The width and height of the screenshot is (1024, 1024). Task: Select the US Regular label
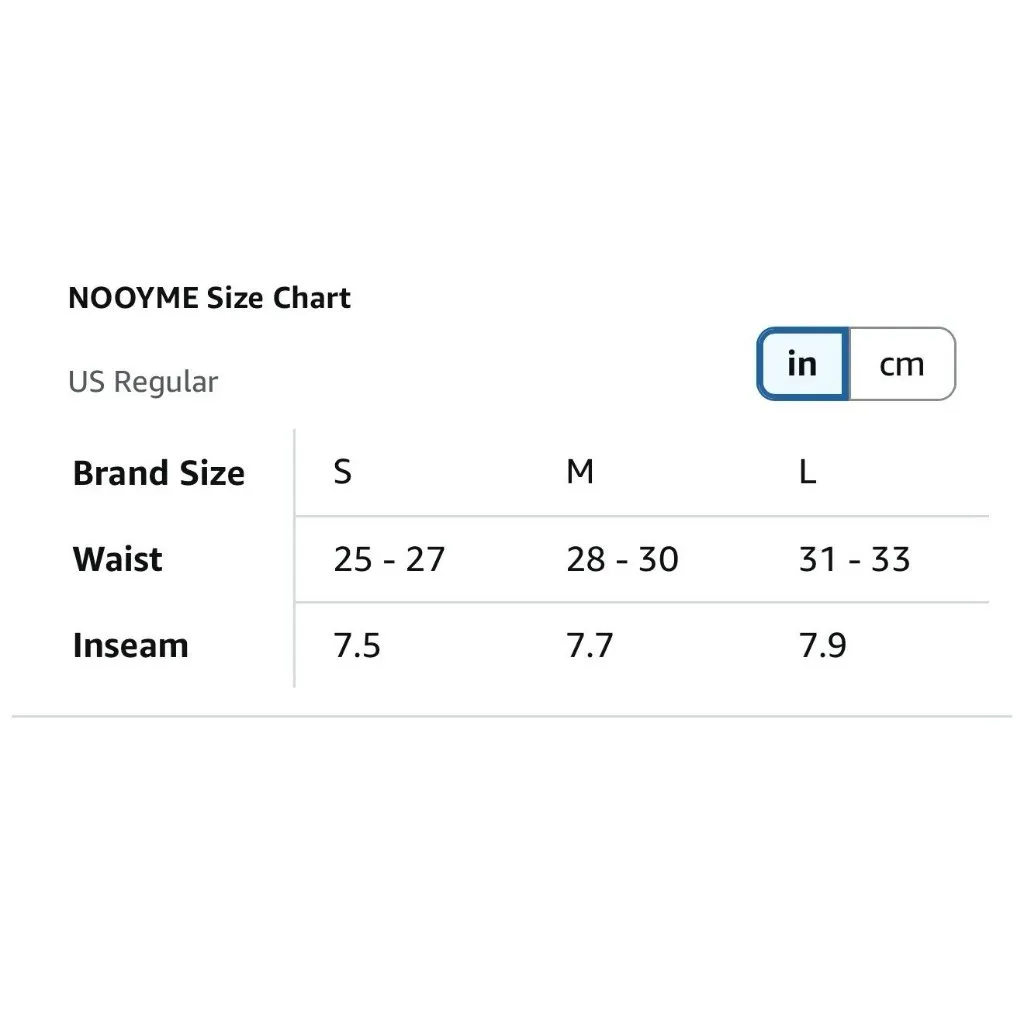click(143, 381)
